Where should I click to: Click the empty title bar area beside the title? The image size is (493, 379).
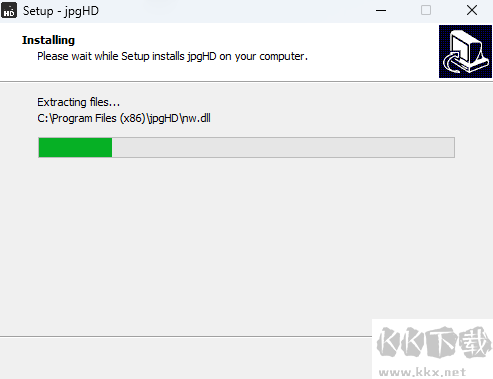click(233, 11)
